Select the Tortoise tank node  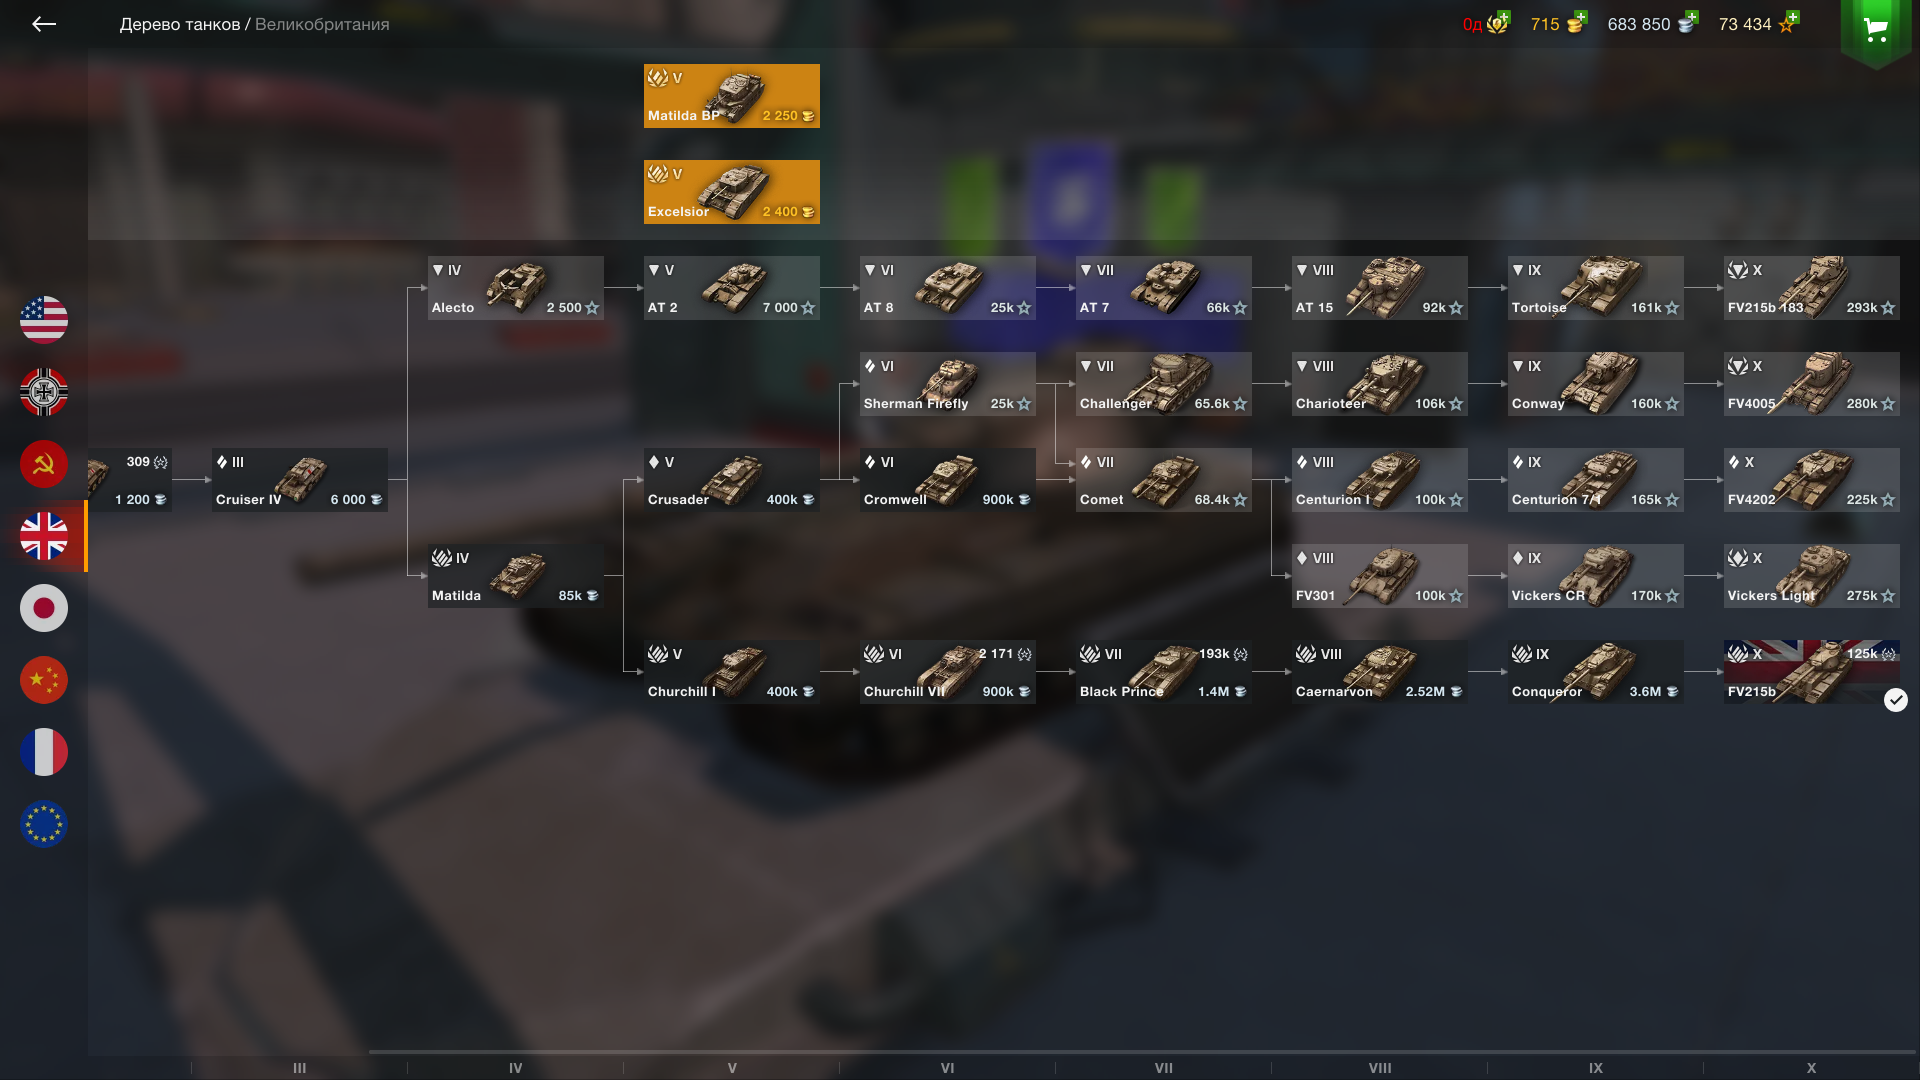click(1596, 288)
